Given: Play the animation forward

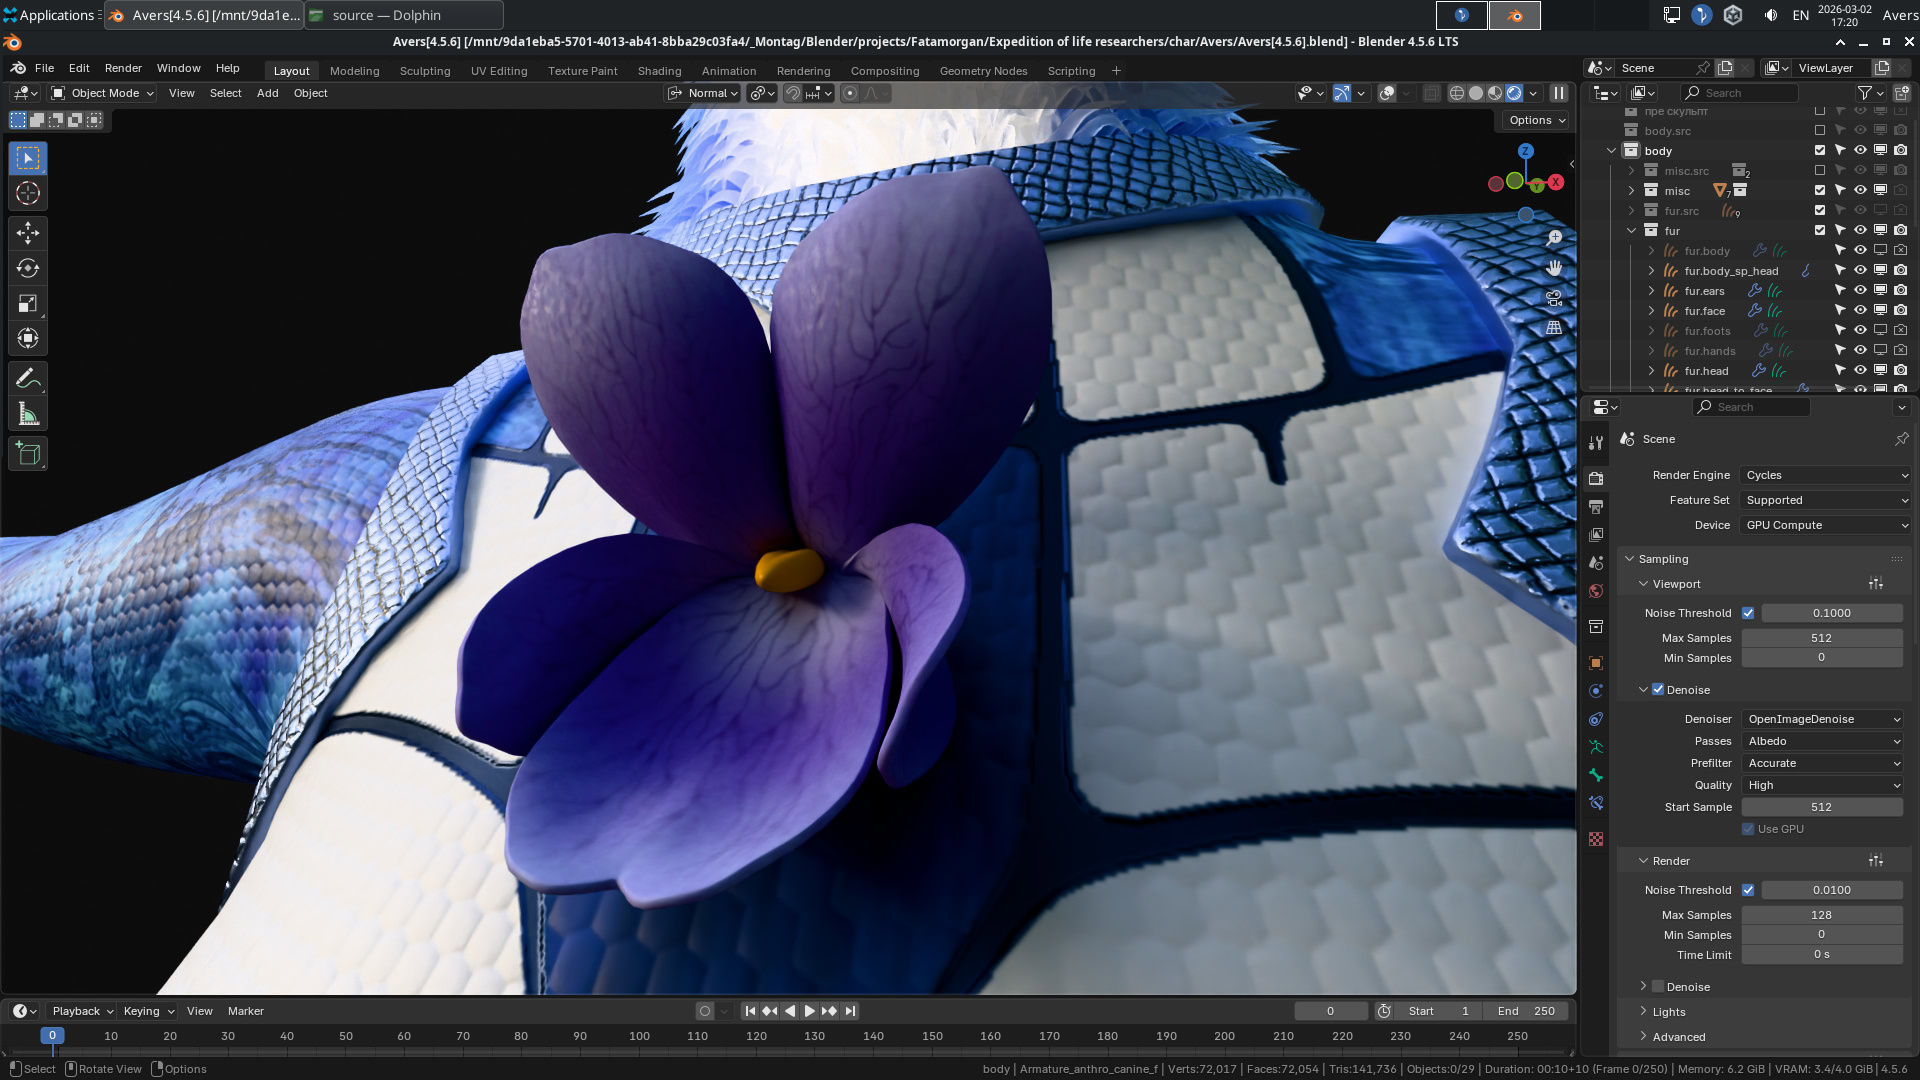Looking at the screenshot, I should [810, 1011].
